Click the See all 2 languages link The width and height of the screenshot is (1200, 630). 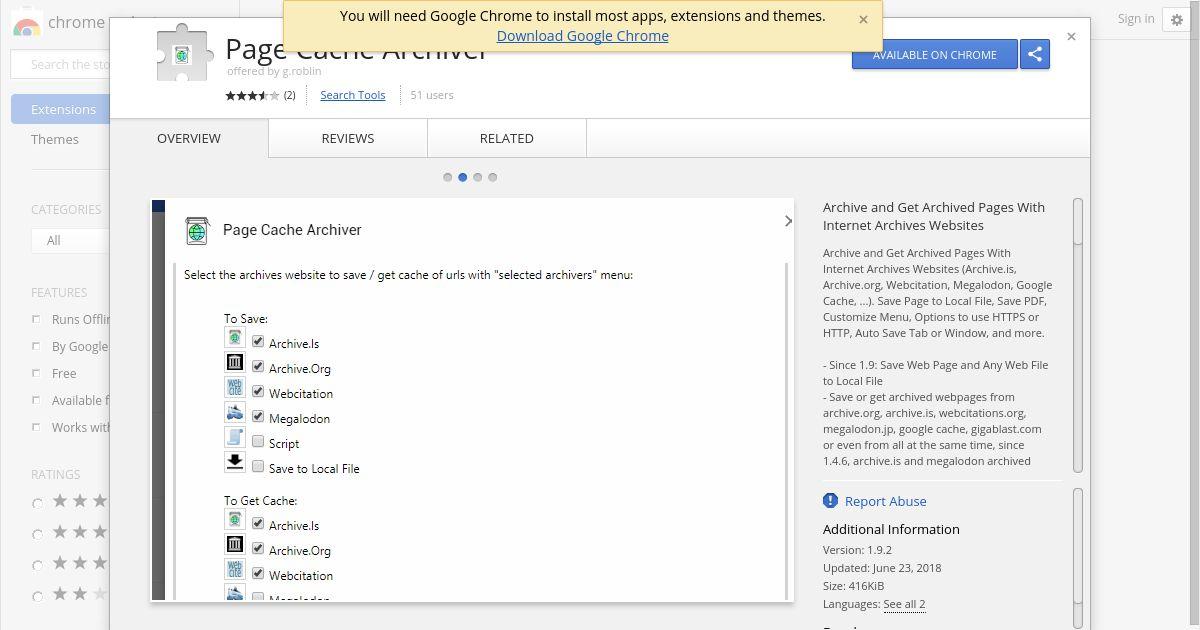(x=904, y=604)
